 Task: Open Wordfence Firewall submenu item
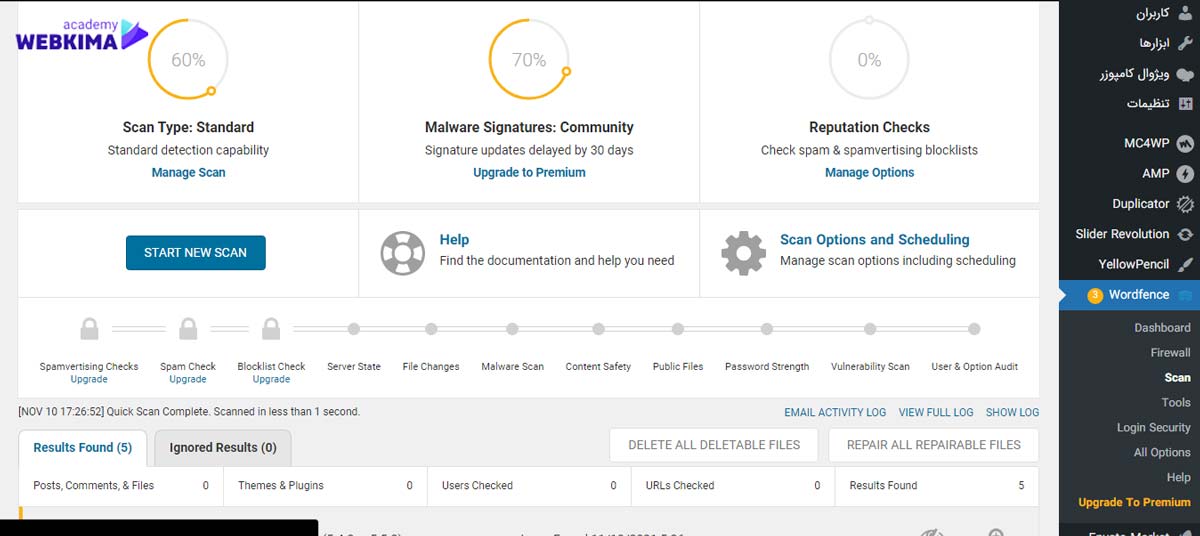1170,353
